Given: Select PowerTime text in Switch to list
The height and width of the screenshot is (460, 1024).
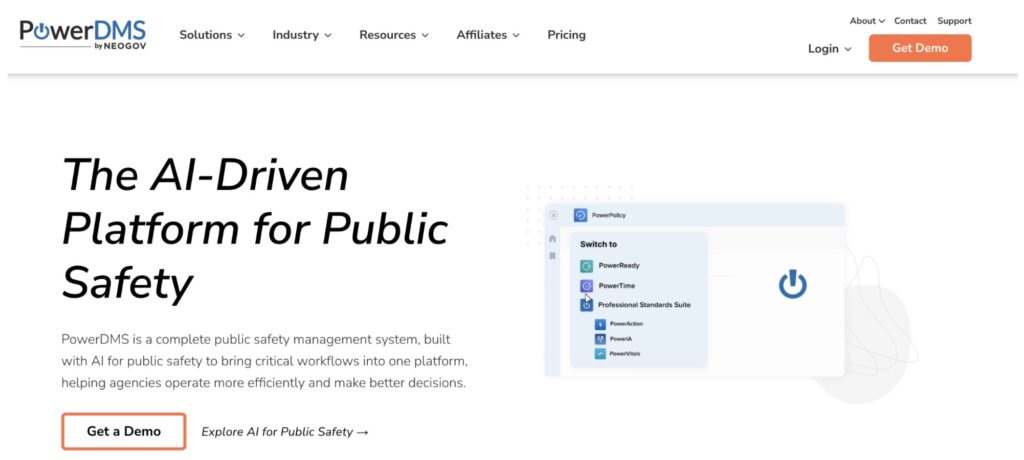Looking at the screenshot, I should [x=616, y=286].
